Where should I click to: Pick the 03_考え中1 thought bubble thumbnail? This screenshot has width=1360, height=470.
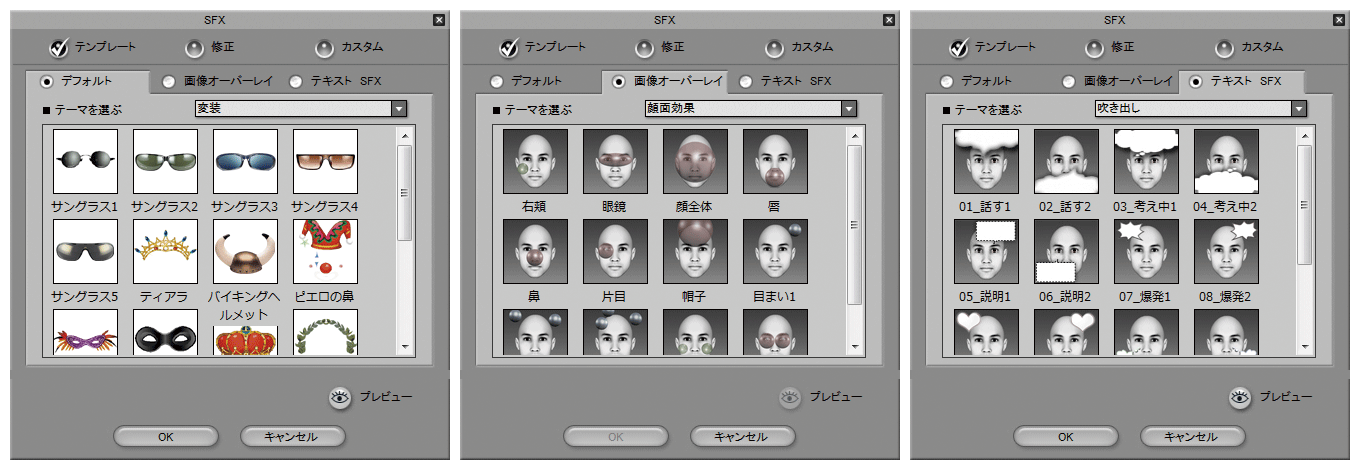point(1145,162)
